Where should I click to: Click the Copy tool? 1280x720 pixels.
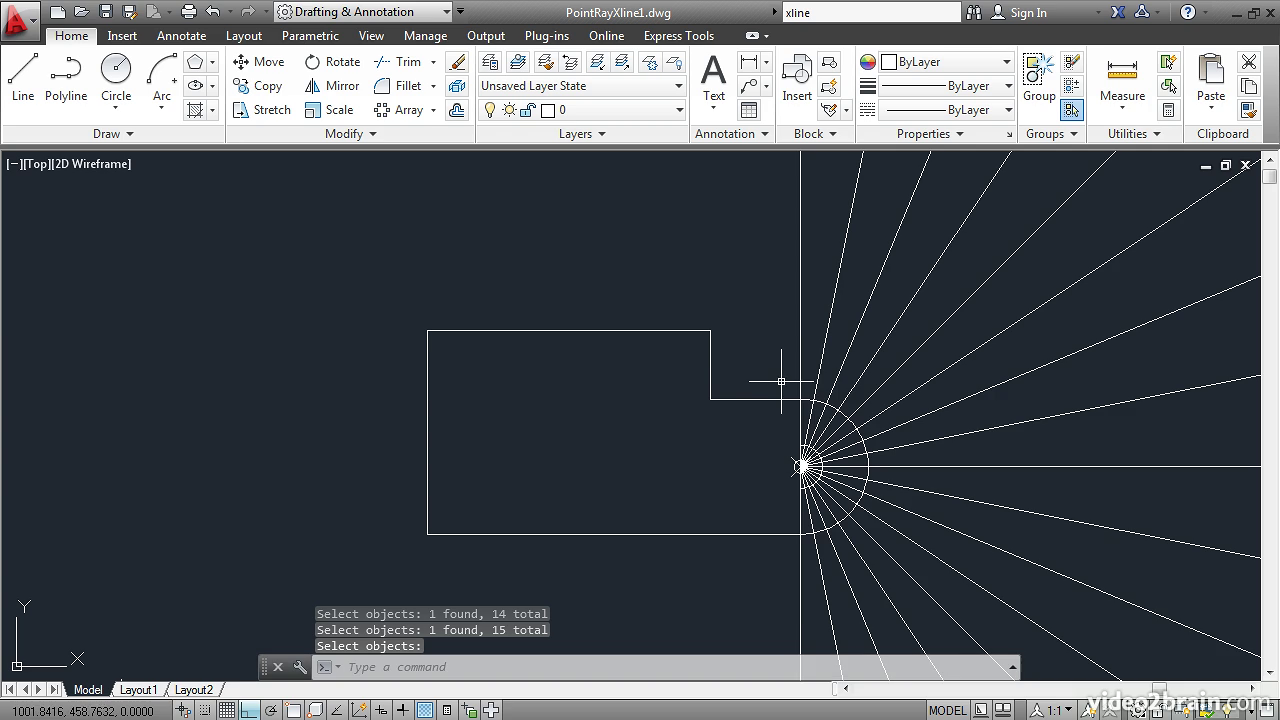click(x=257, y=86)
